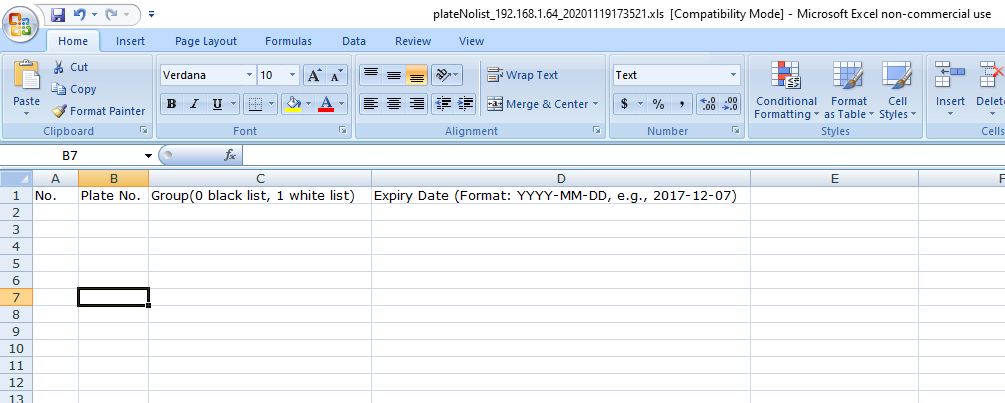
Task: Toggle Bold formatting
Action: (x=171, y=104)
